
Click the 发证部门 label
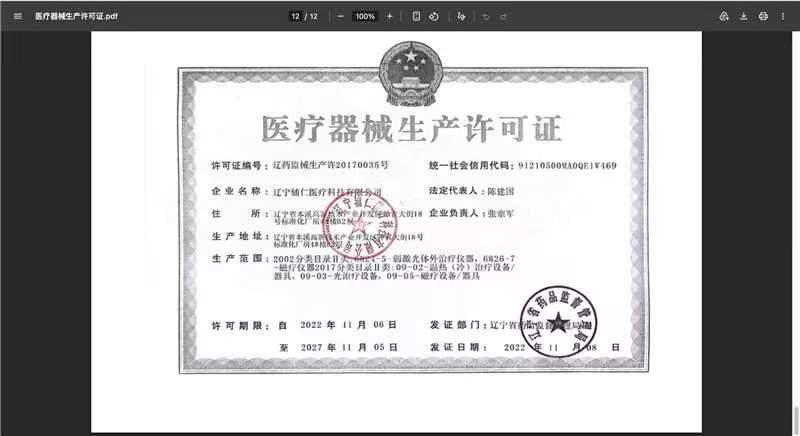click(x=455, y=325)
